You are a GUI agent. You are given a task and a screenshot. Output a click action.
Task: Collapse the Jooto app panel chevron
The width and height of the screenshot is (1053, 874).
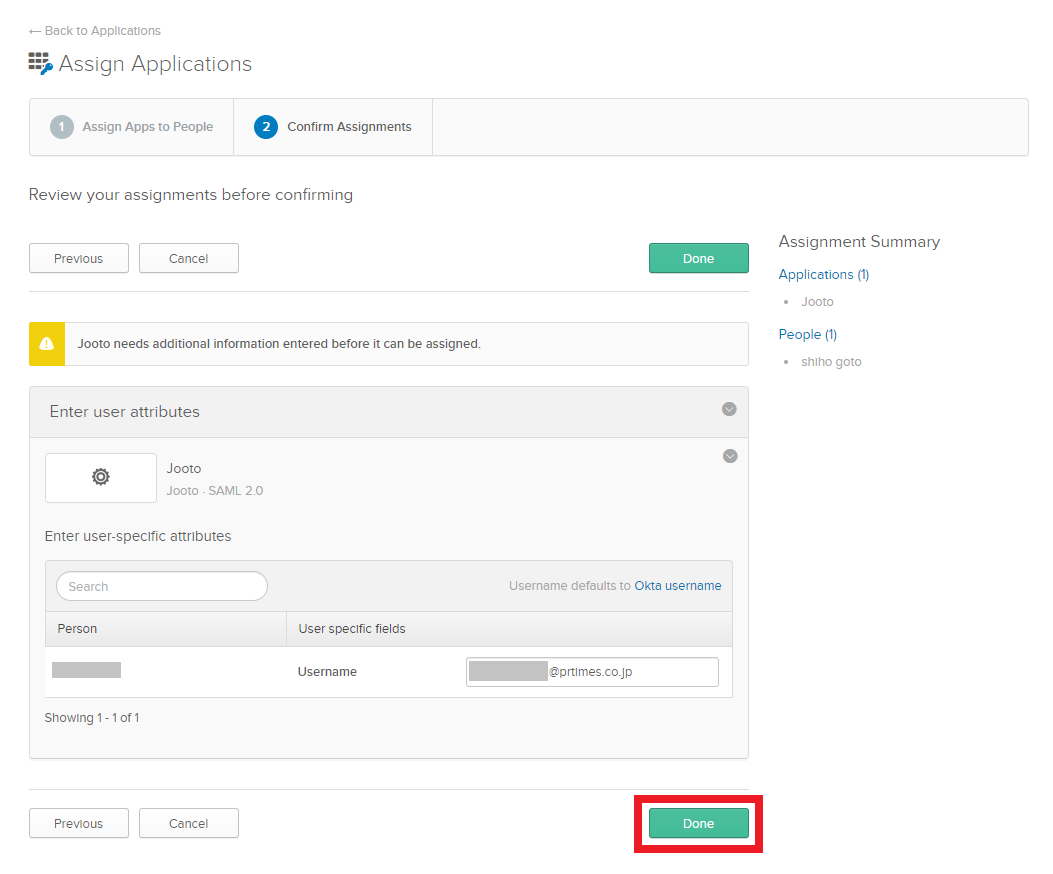pos(730,456)
